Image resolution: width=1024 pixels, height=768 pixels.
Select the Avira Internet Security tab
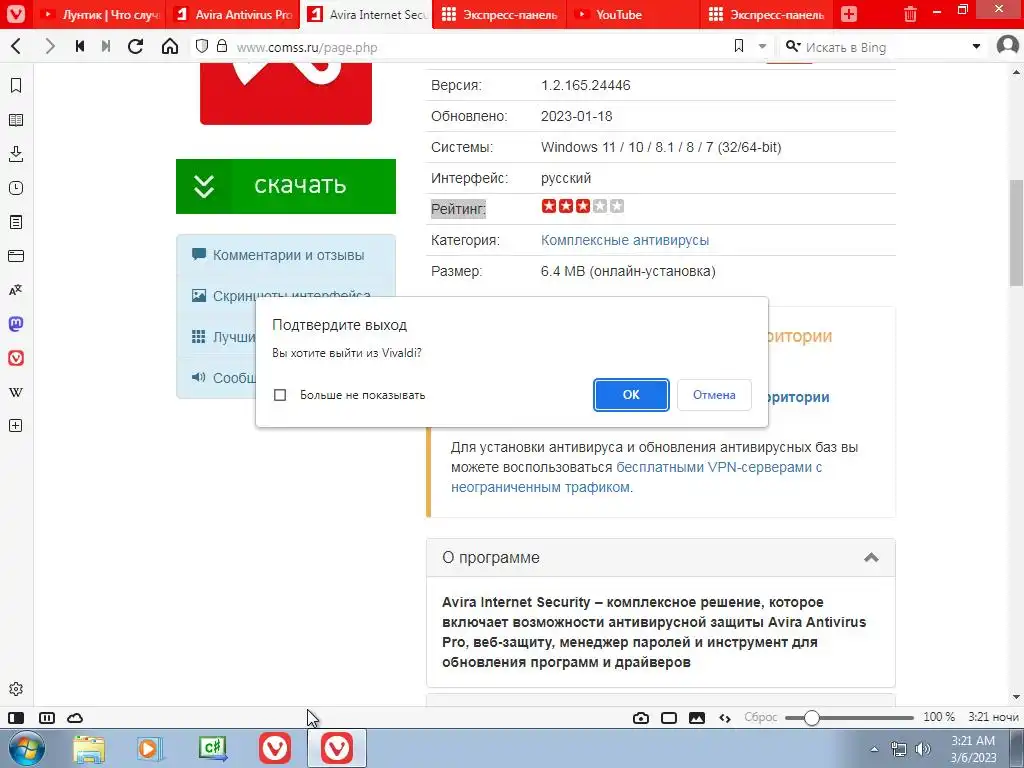pos(368,14)
